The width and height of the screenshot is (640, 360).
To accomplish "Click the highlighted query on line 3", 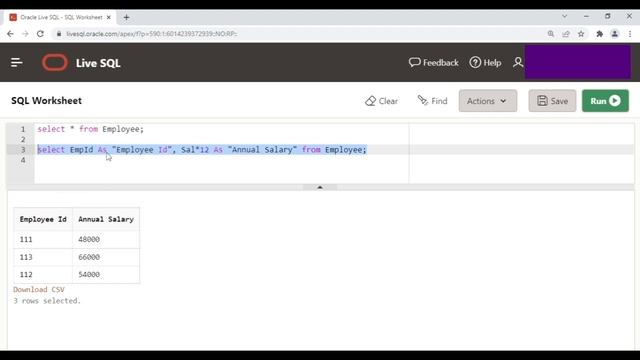I will tap(202, 150).
